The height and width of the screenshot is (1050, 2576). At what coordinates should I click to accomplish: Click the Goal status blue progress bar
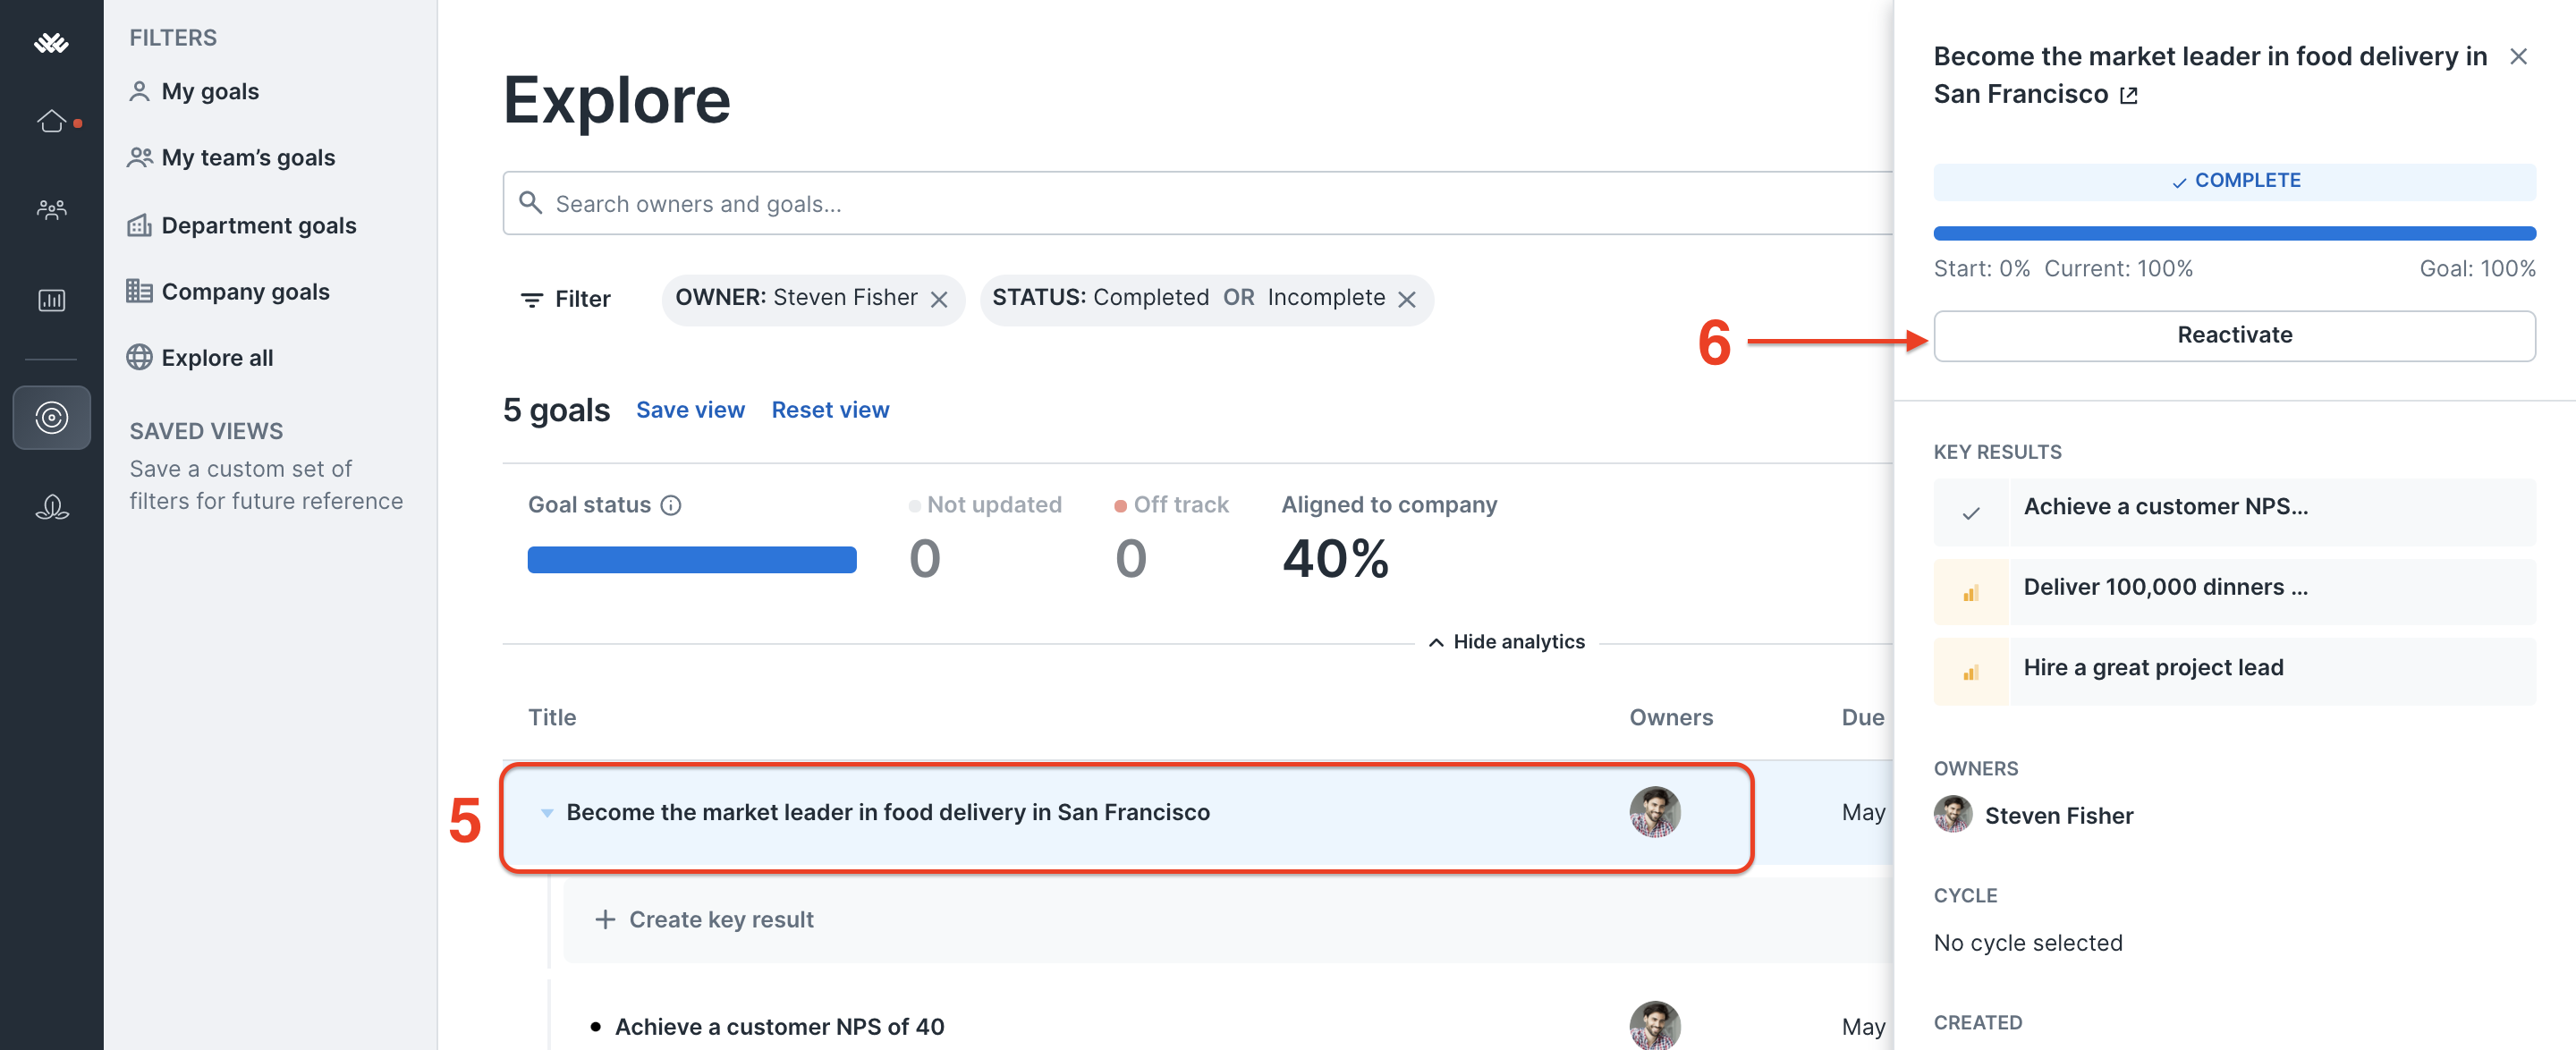coord(691,559)
